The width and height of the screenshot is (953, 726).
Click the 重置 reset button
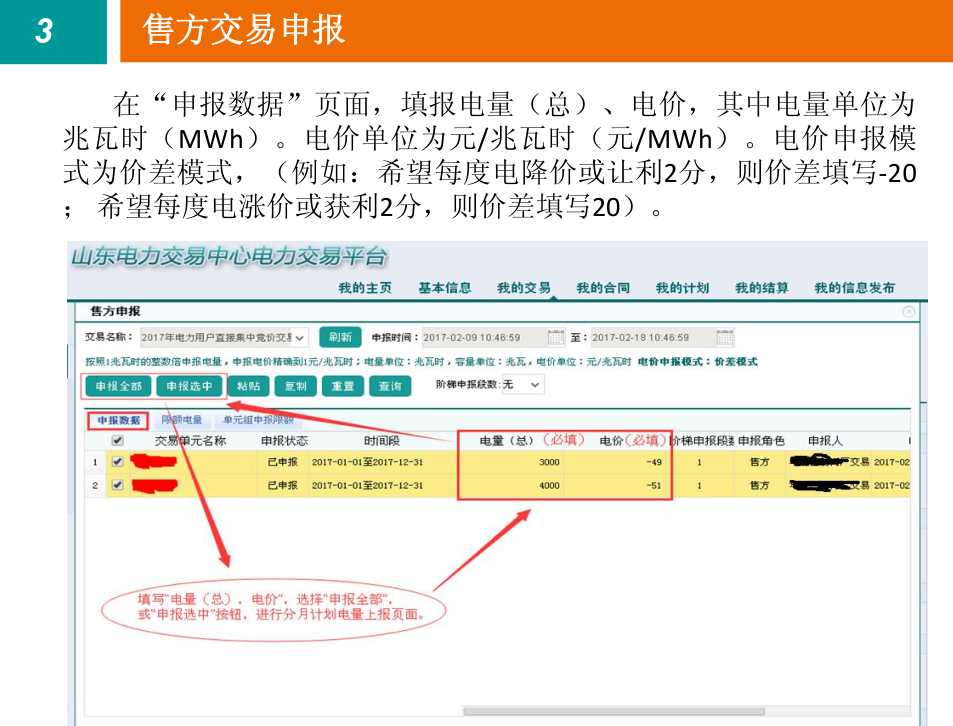(342, 386)
